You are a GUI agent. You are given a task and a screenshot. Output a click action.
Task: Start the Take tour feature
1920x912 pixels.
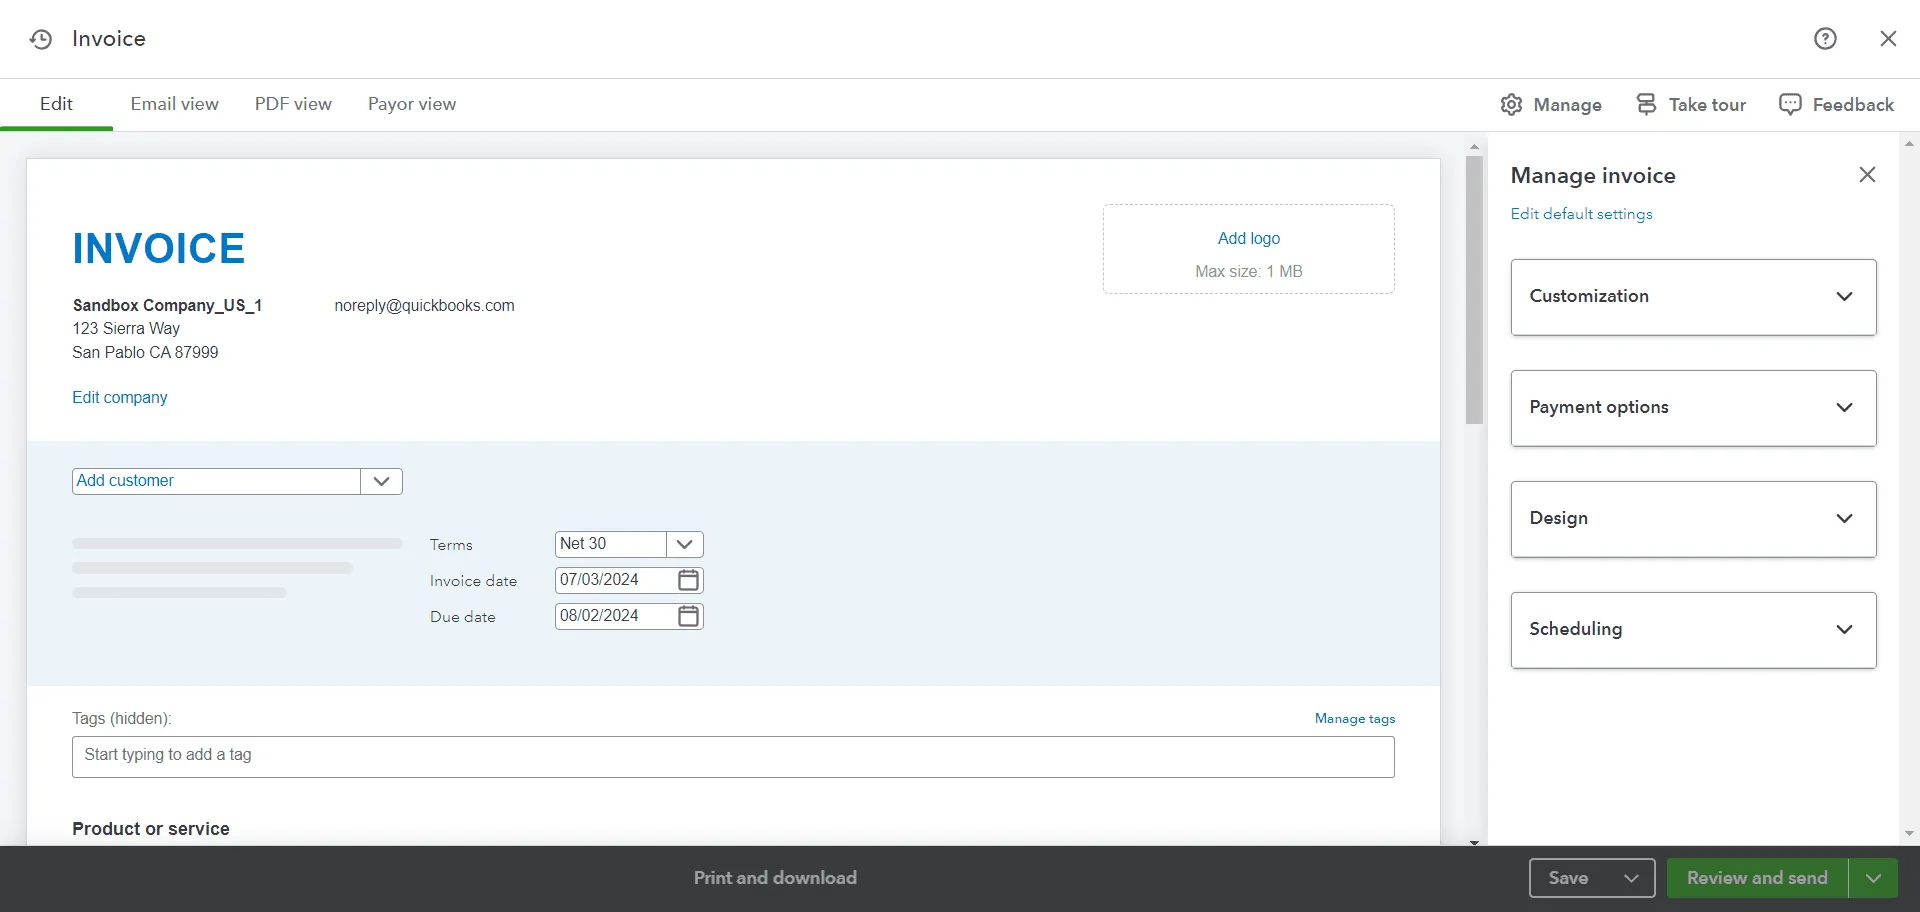(1691, 104)
